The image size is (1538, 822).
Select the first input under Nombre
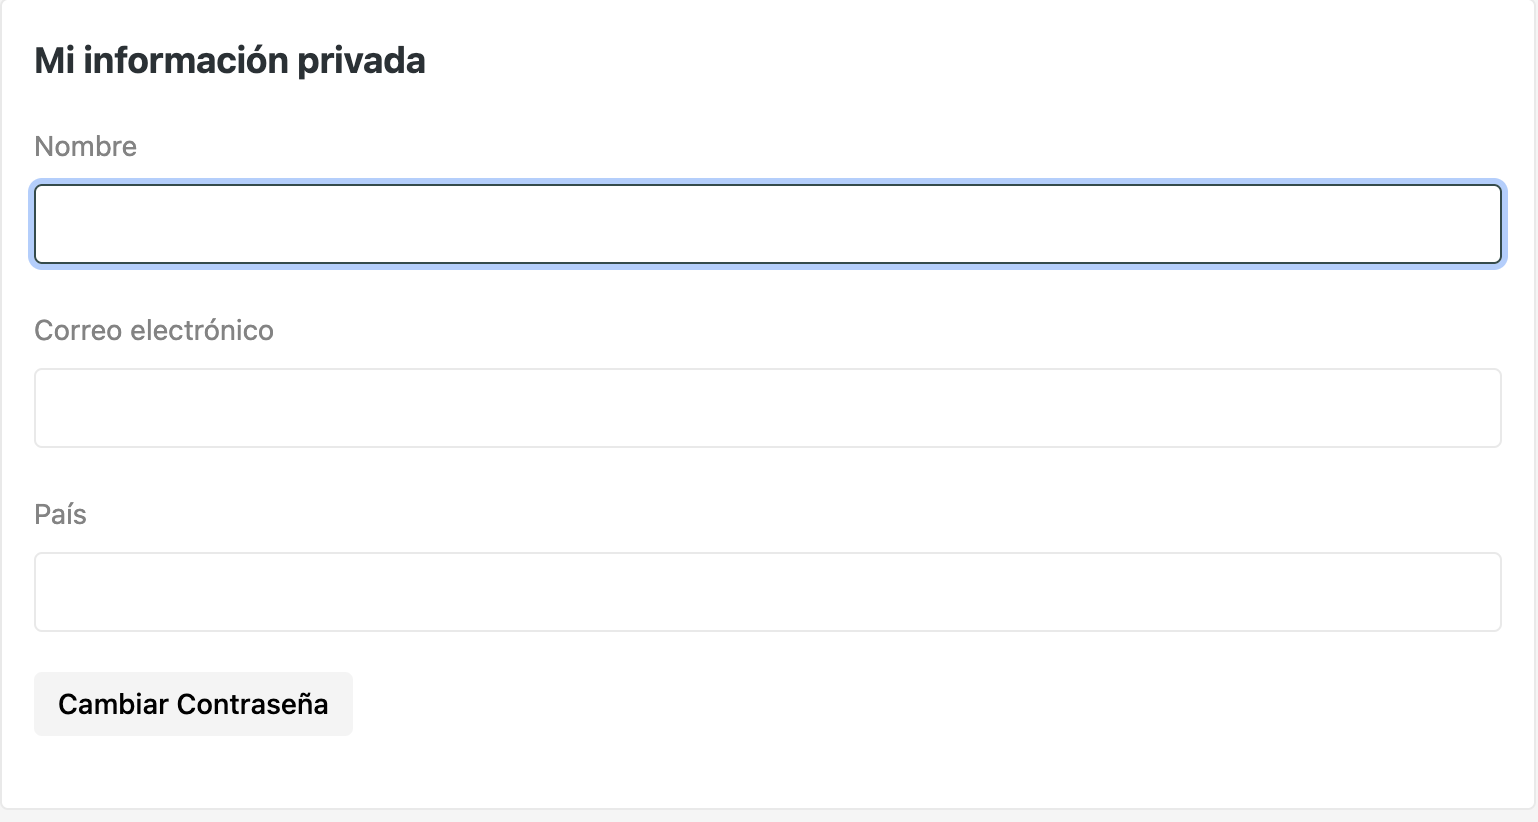(768, 224)
